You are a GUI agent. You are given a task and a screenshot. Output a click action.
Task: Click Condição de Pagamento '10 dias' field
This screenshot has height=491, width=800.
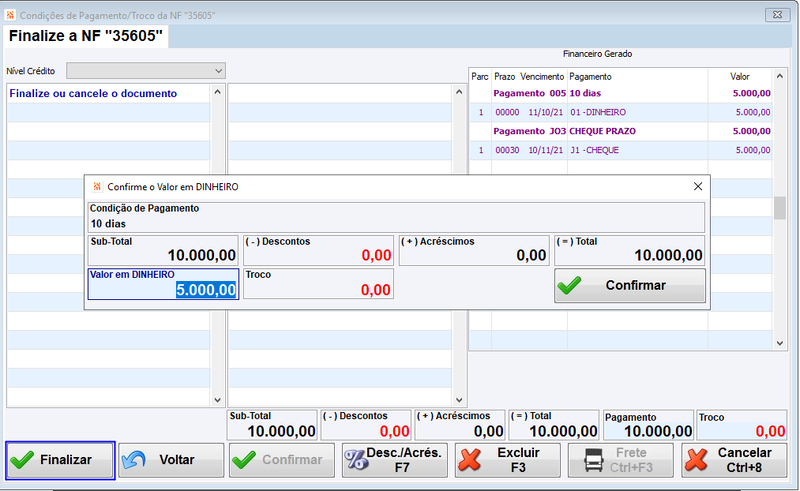point(396,217)
